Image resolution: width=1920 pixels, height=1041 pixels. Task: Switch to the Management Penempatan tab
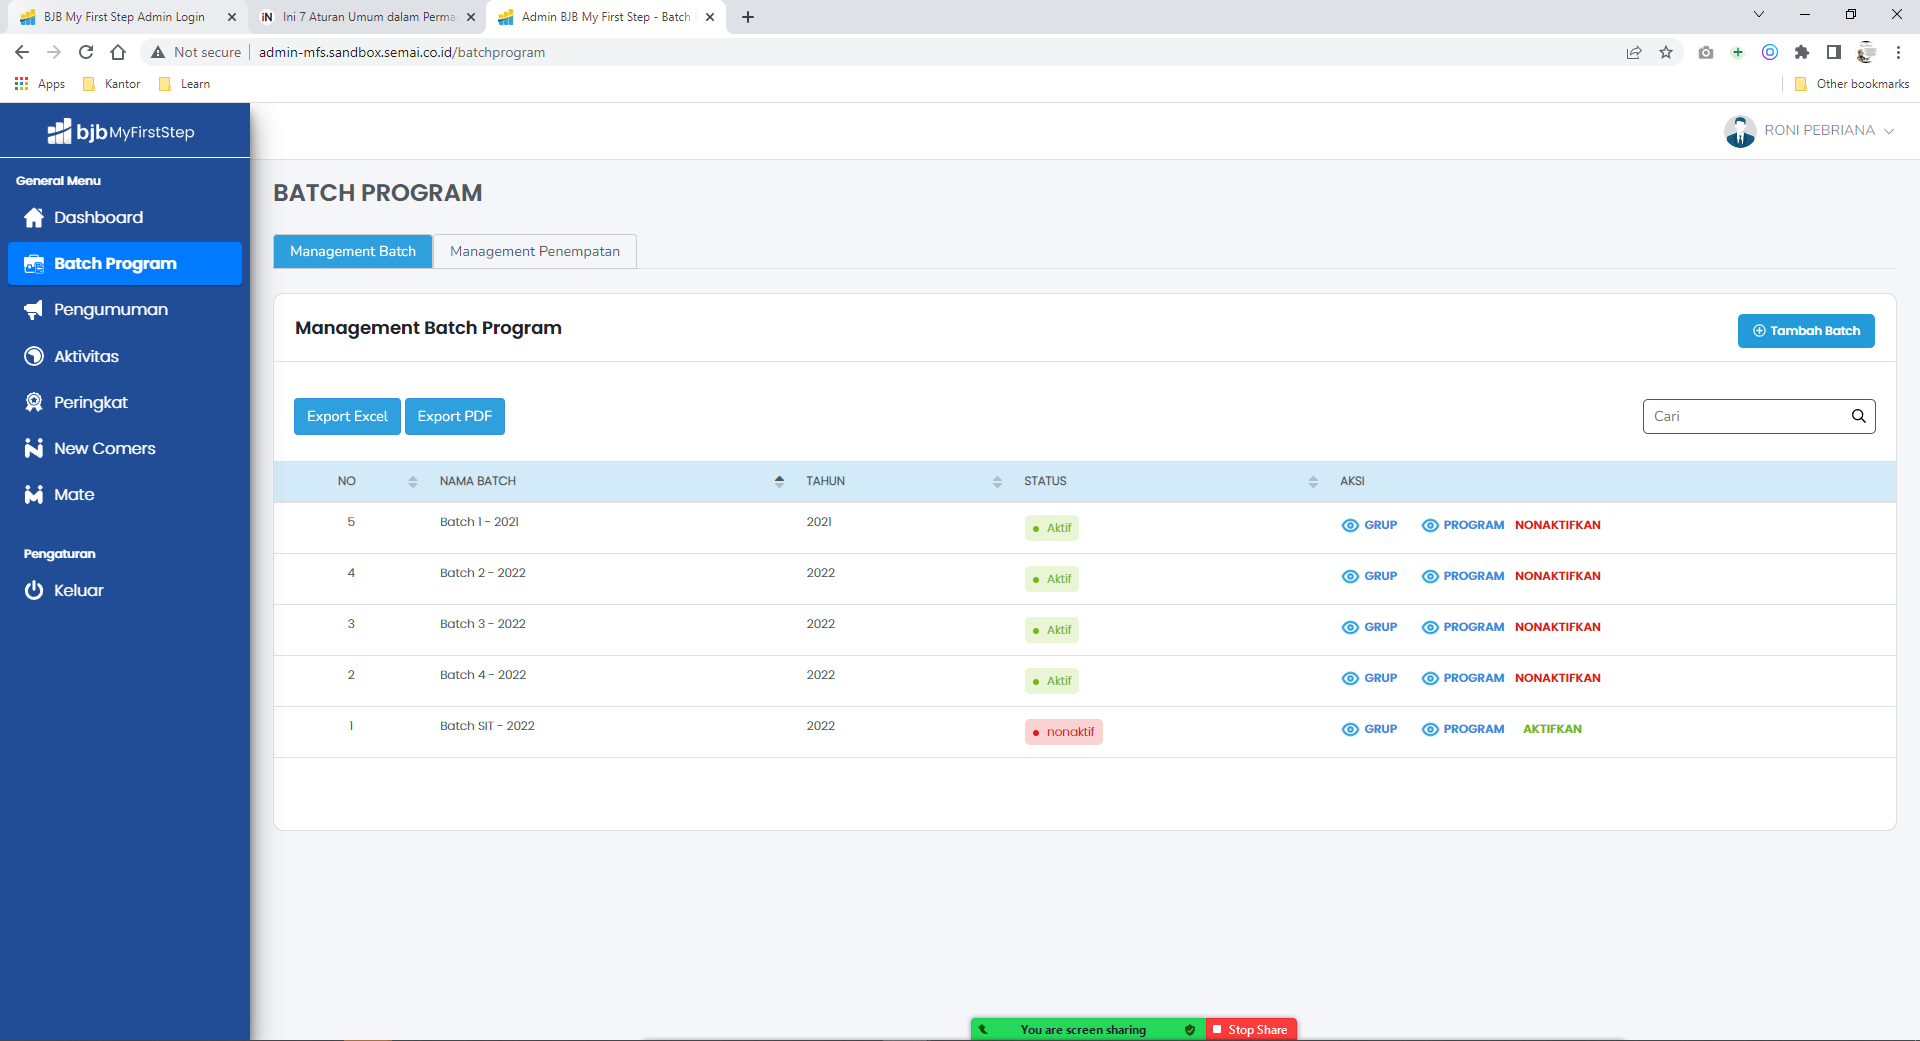534,251
